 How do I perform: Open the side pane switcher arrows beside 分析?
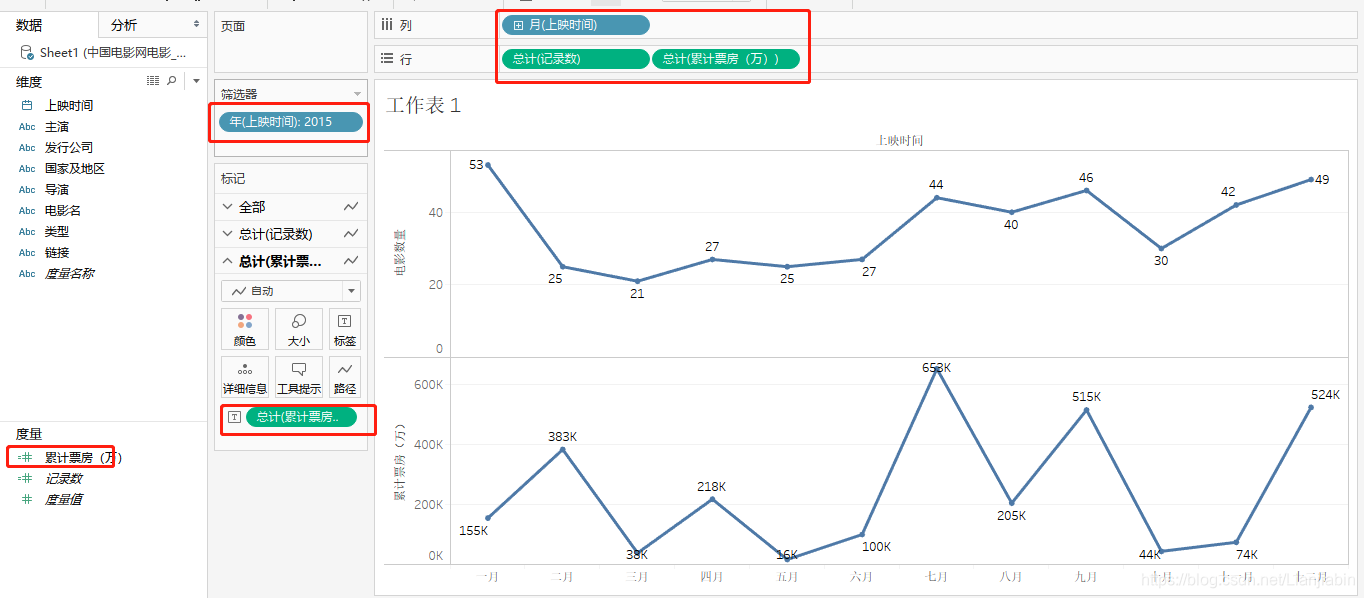196,24
